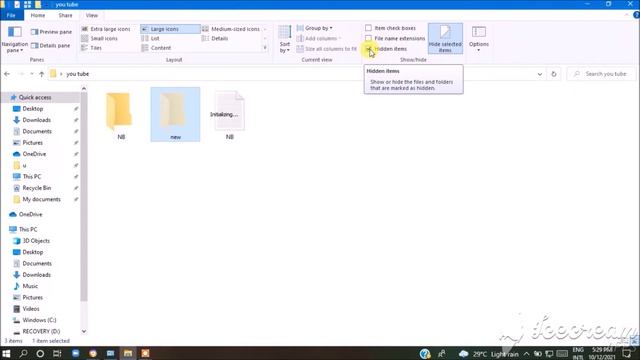Open Documents under Quick access

(x=37, y=131)
